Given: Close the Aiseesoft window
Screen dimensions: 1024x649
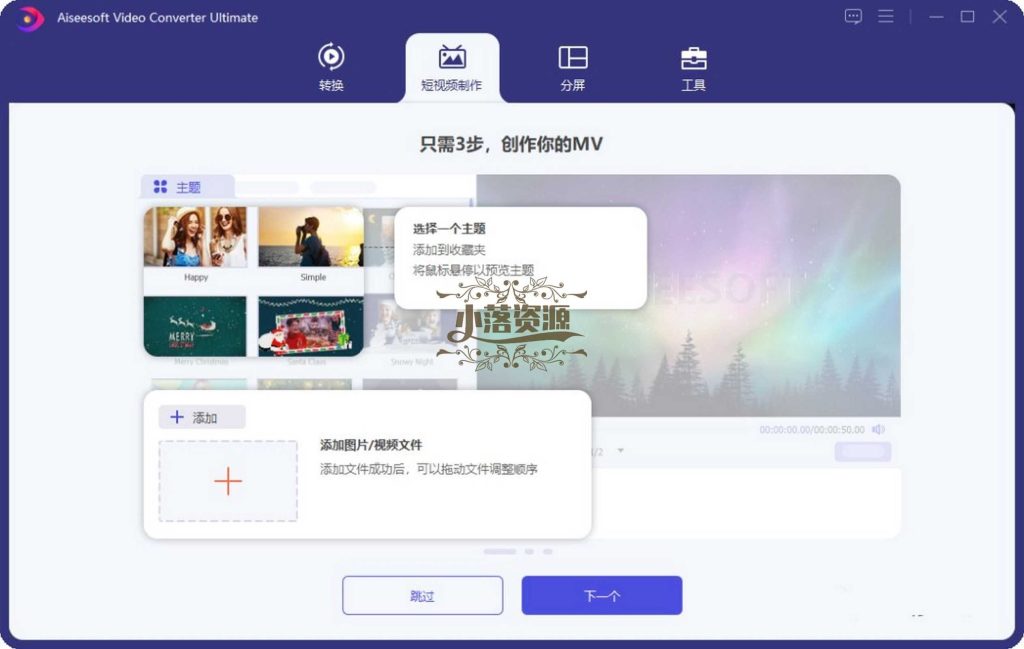Looking at the screenshot, I should (x=1000, y=17).
